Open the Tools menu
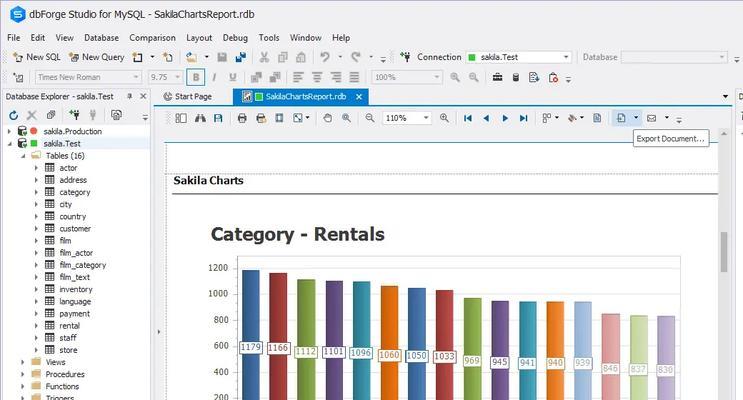Viewport: 743px width, 400px height. (269, 37)
